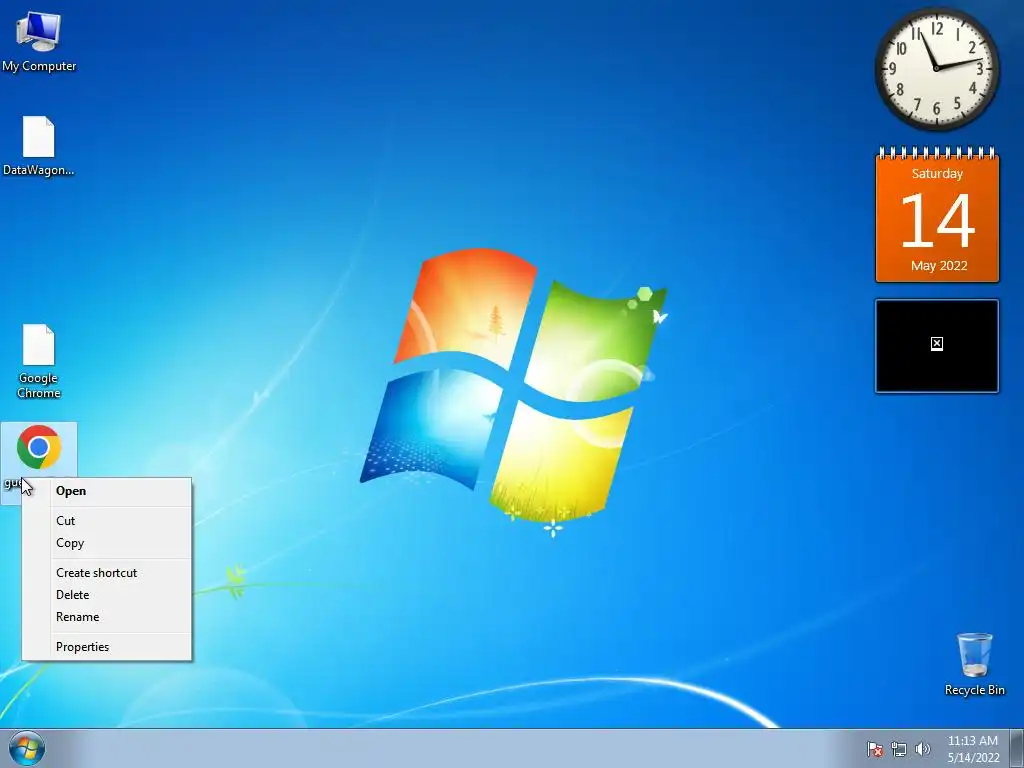The height and width of the screenshot is (768, 1024).
Task: Choose Rename in the context menu
Action: pos(107,617)
